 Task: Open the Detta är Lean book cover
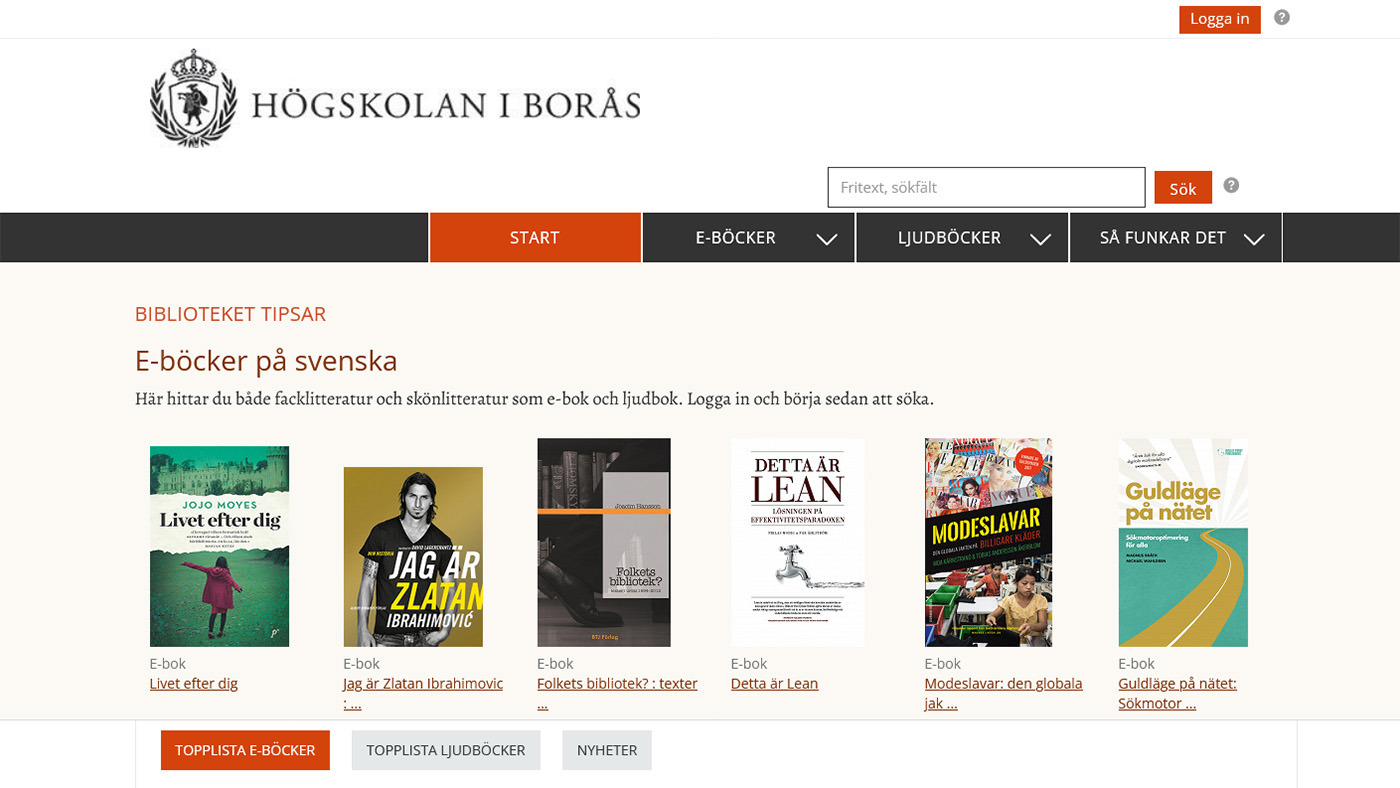tap(797, 542)
